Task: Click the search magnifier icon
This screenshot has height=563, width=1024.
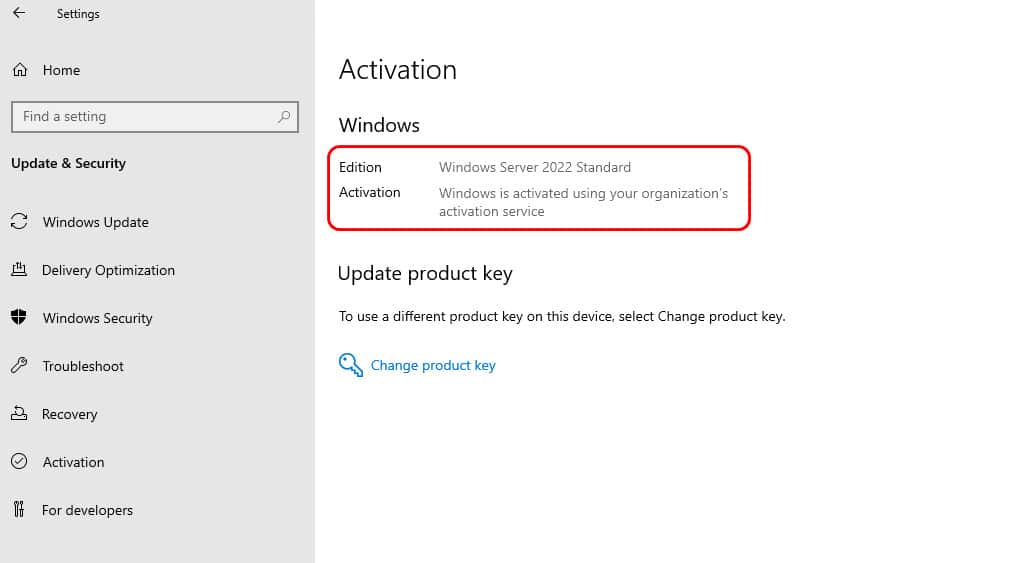Action: point(283,117)
